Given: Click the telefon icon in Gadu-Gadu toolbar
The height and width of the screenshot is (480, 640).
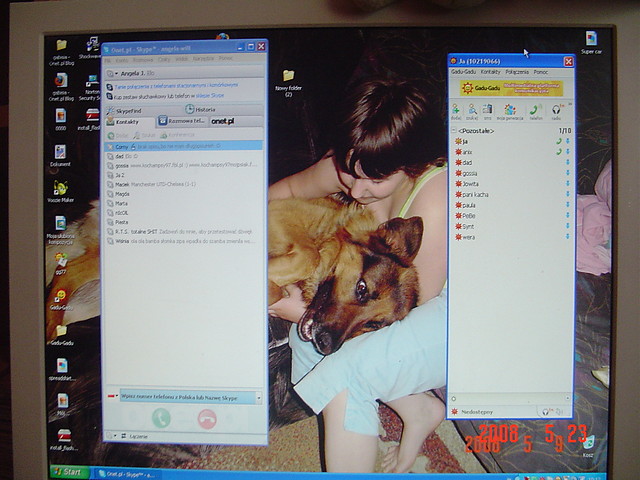Looking at the screenshot, I should click(536, 111).
